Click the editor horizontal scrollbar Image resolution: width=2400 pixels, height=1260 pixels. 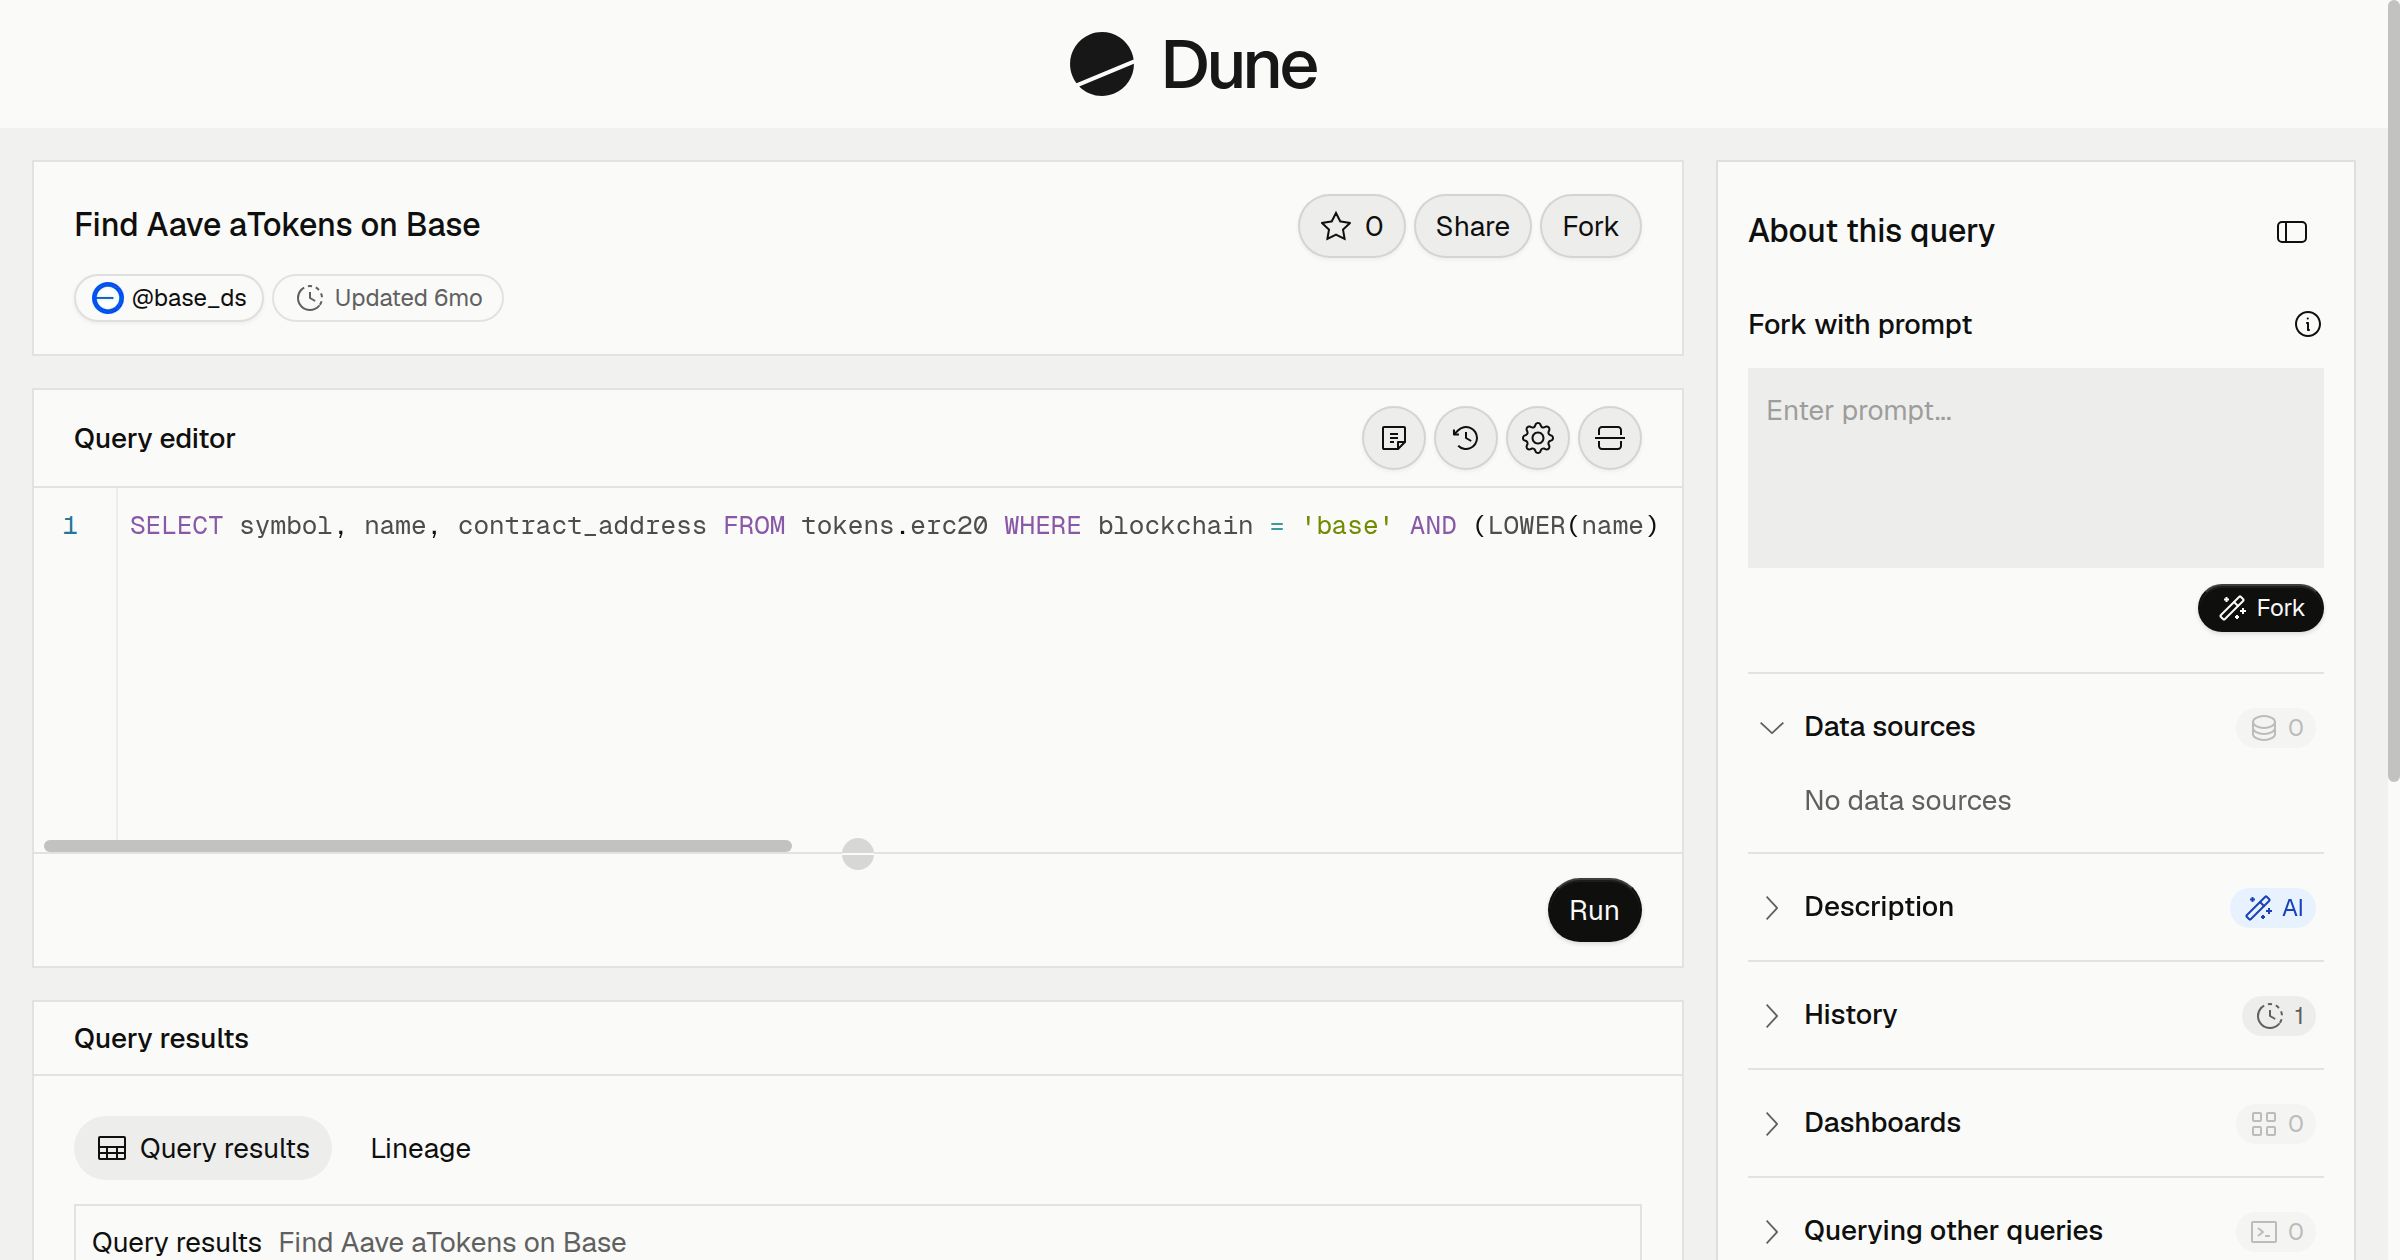pos(418,846)
